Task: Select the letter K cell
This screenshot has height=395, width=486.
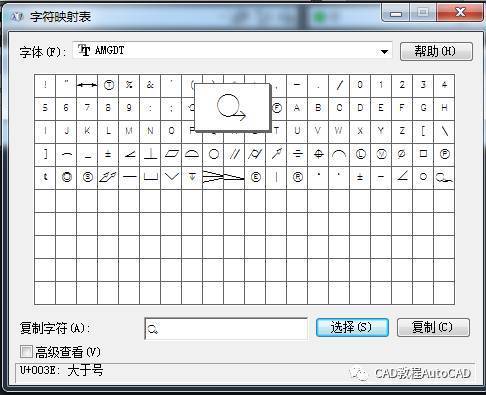Action: point(87,131)
